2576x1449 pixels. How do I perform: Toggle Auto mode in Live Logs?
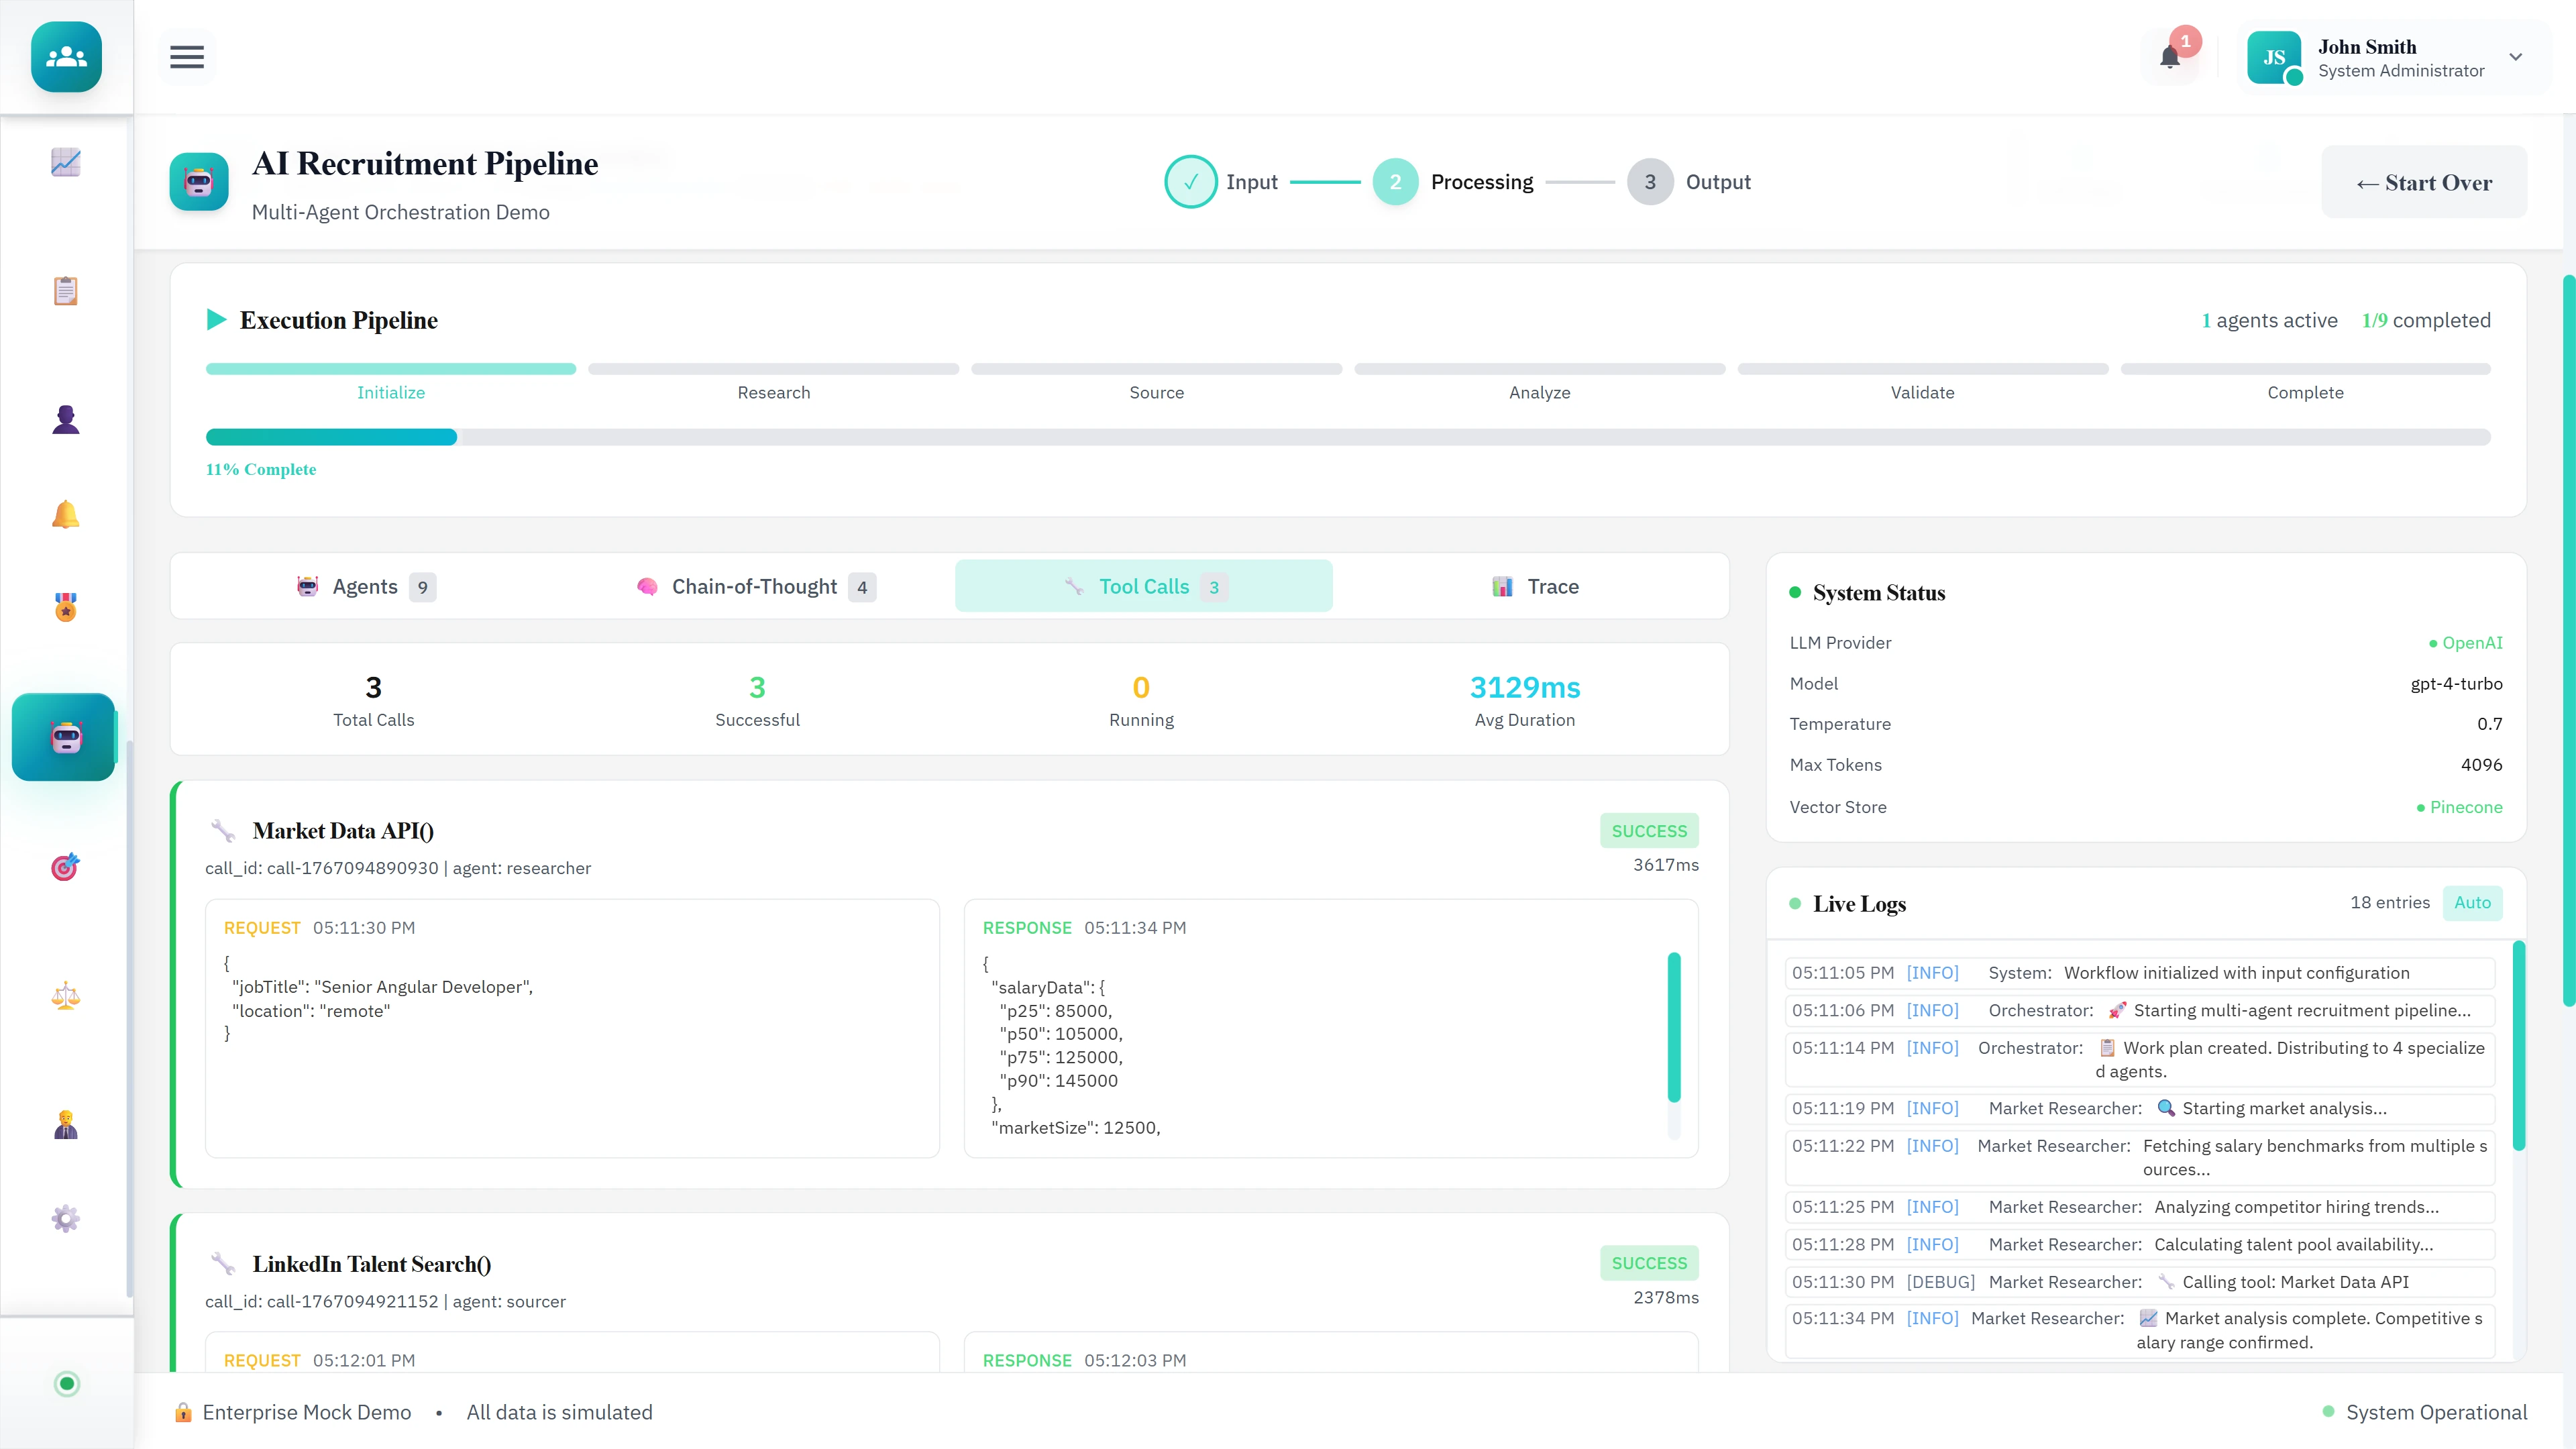2473,902
